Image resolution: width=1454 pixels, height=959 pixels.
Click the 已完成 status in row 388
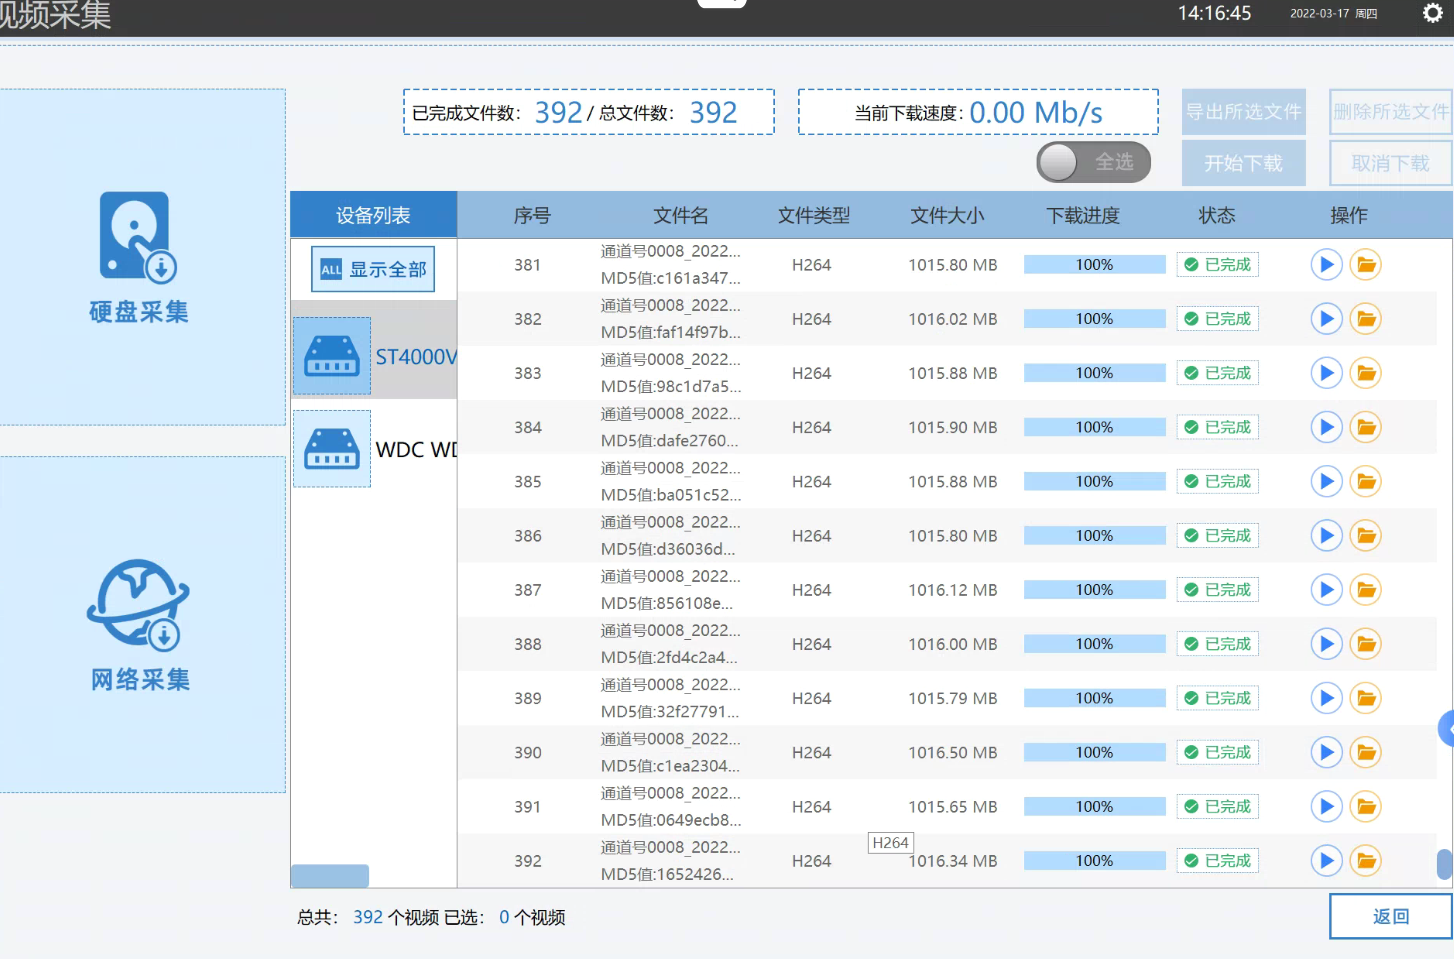click(1217, 644)
